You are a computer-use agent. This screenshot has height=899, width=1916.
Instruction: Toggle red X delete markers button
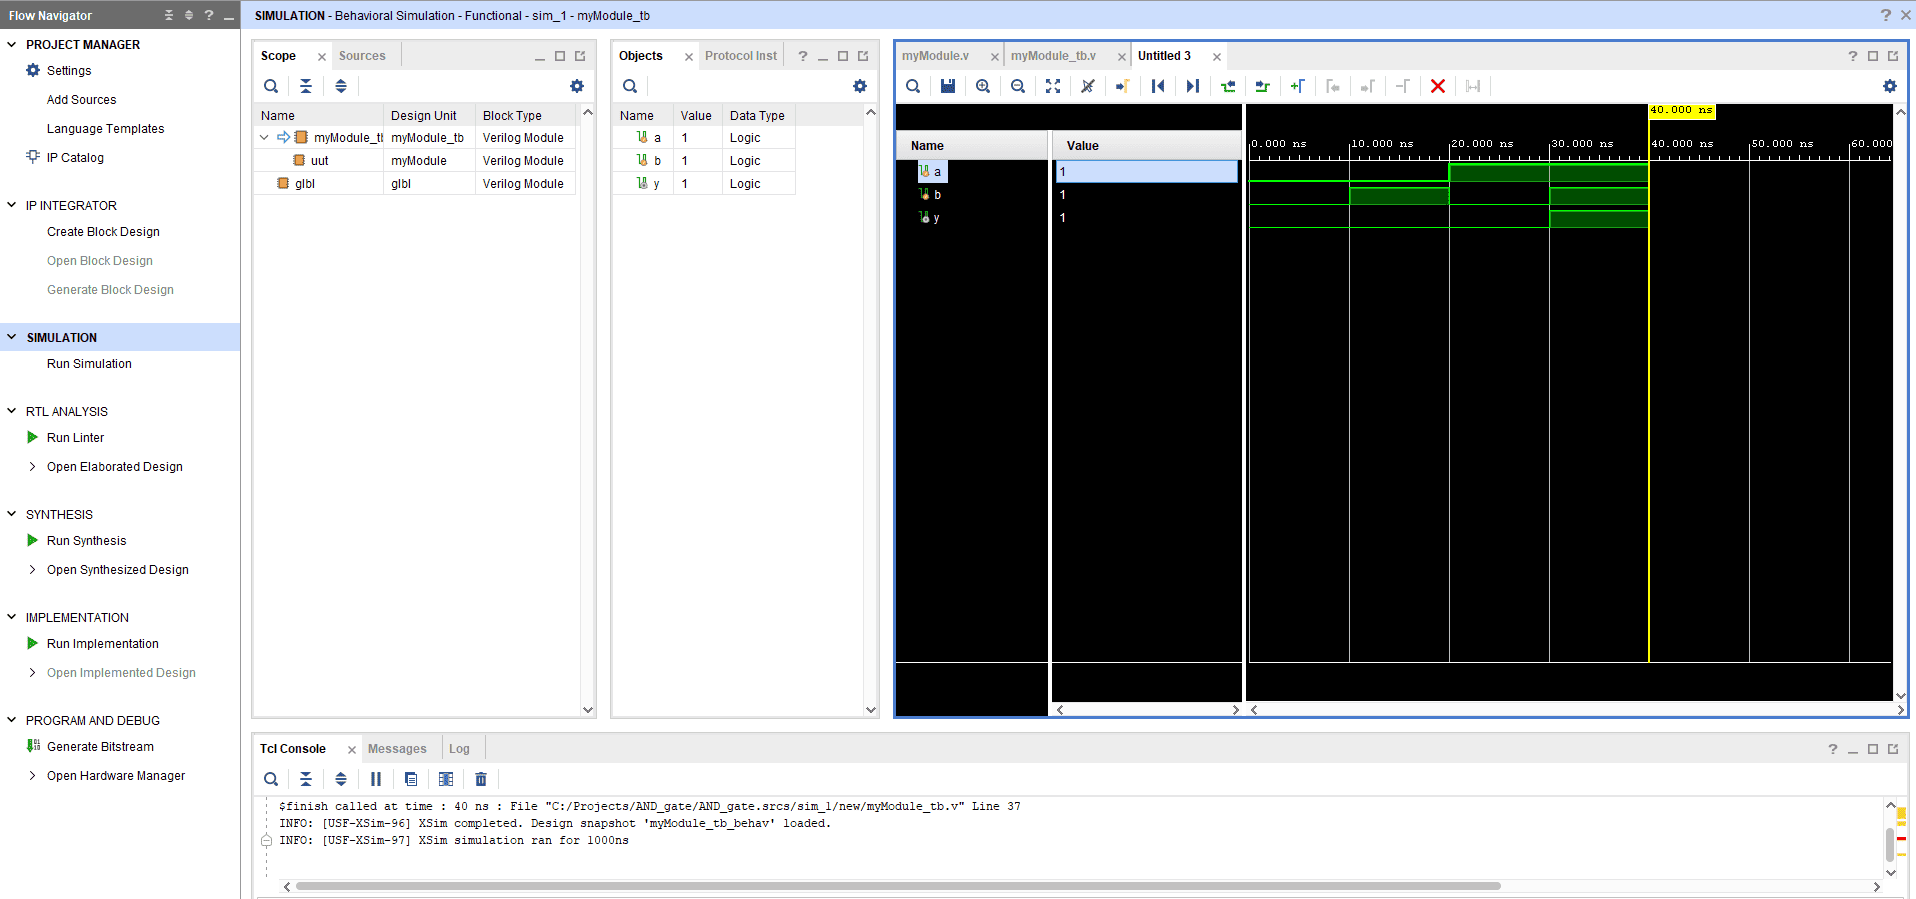point(1437,86)
